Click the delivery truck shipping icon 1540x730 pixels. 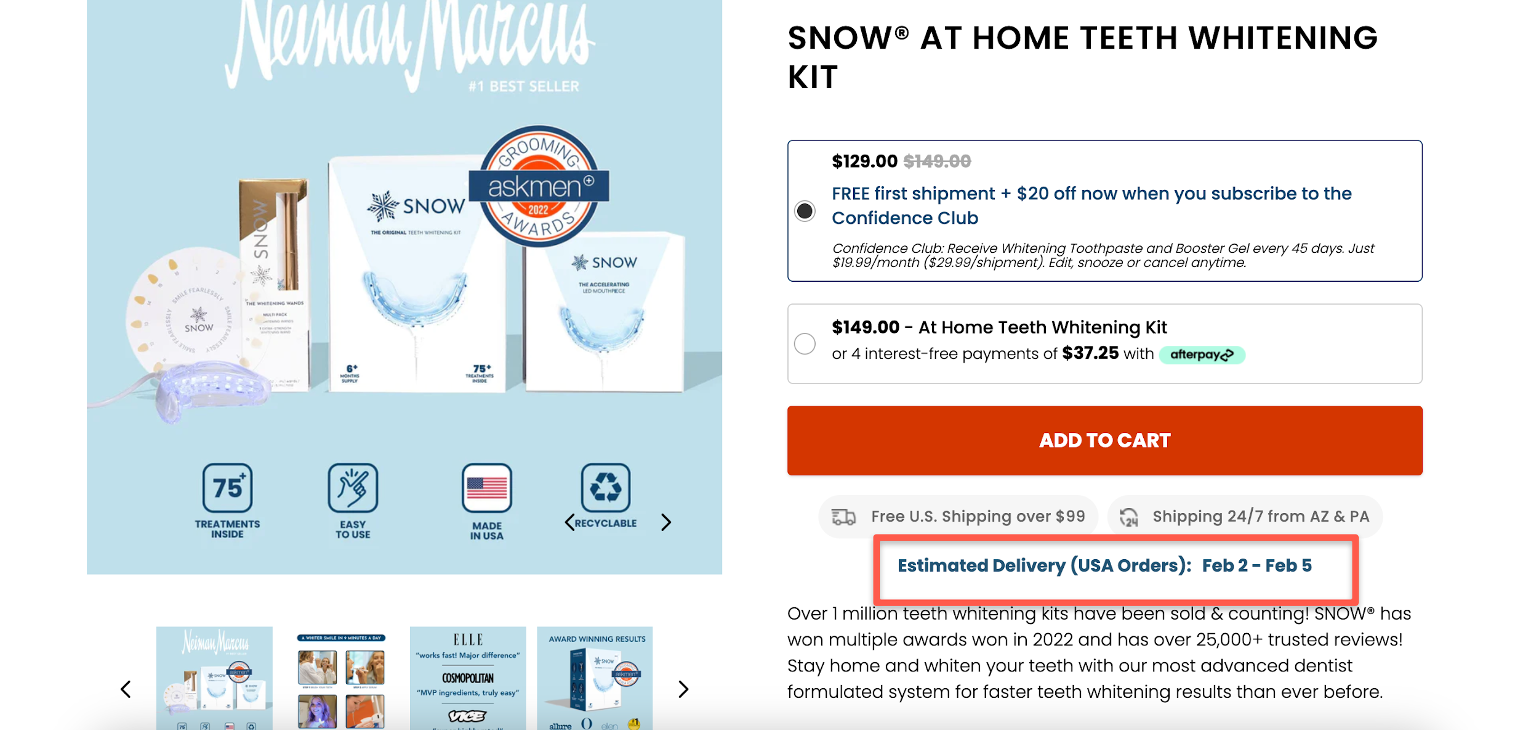844,517
